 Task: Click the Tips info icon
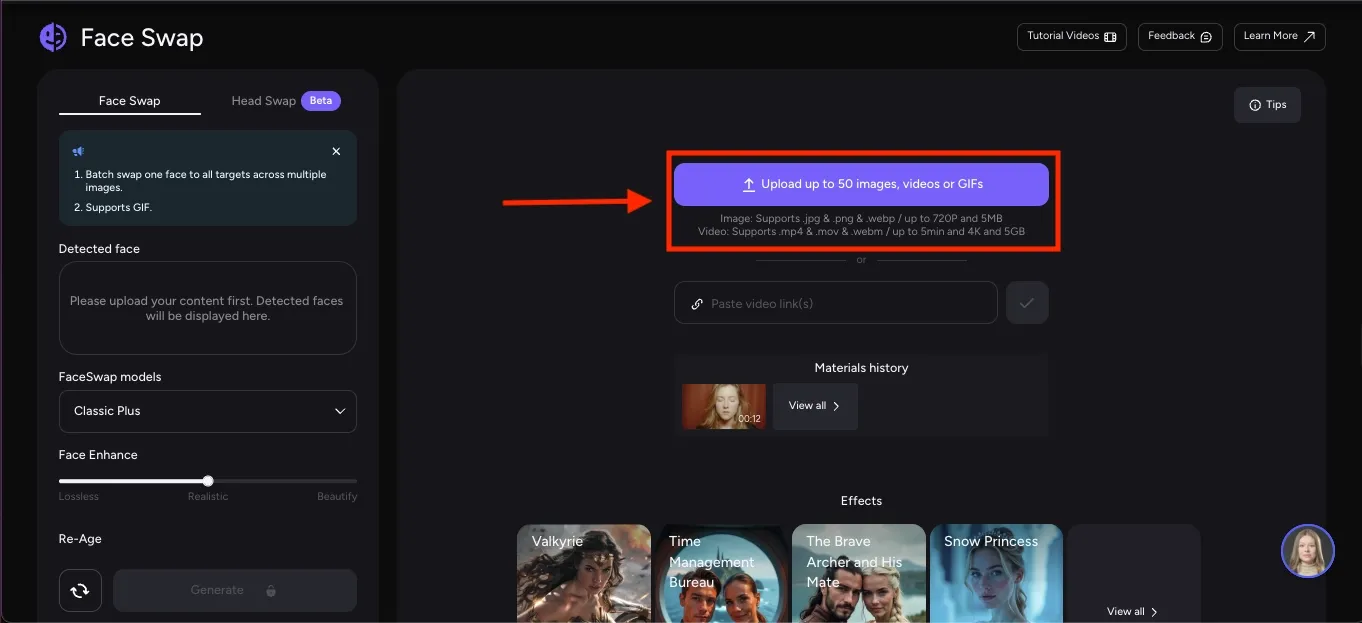1255,105
